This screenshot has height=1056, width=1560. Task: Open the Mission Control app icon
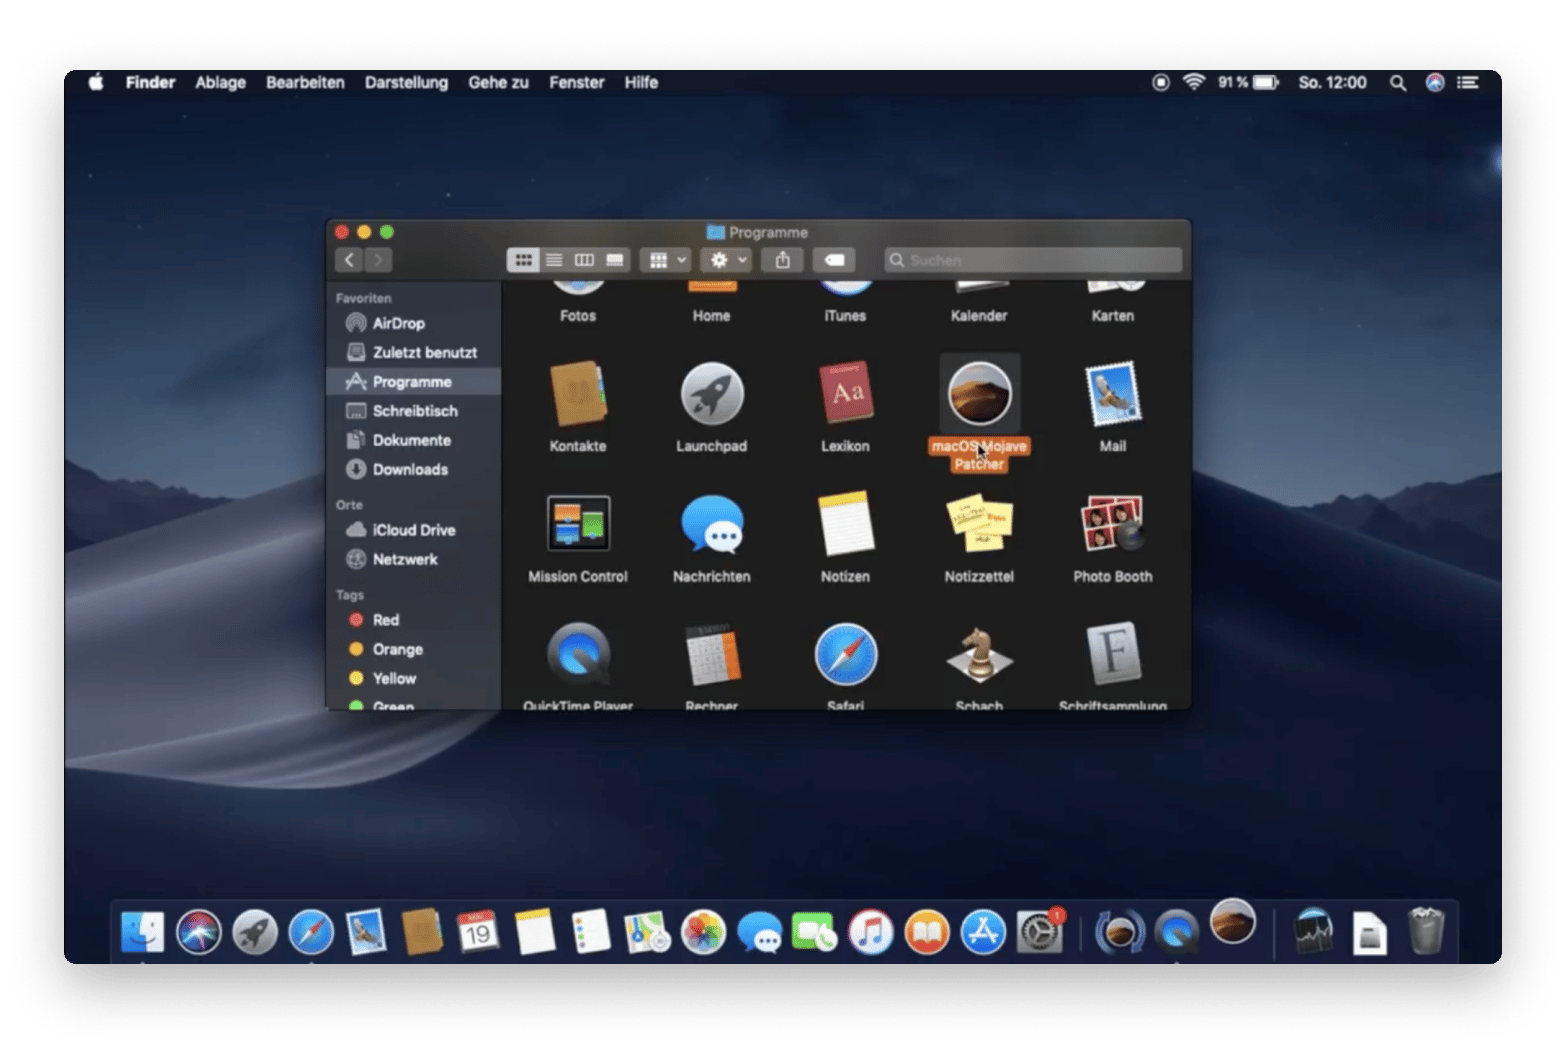[578, 523]
